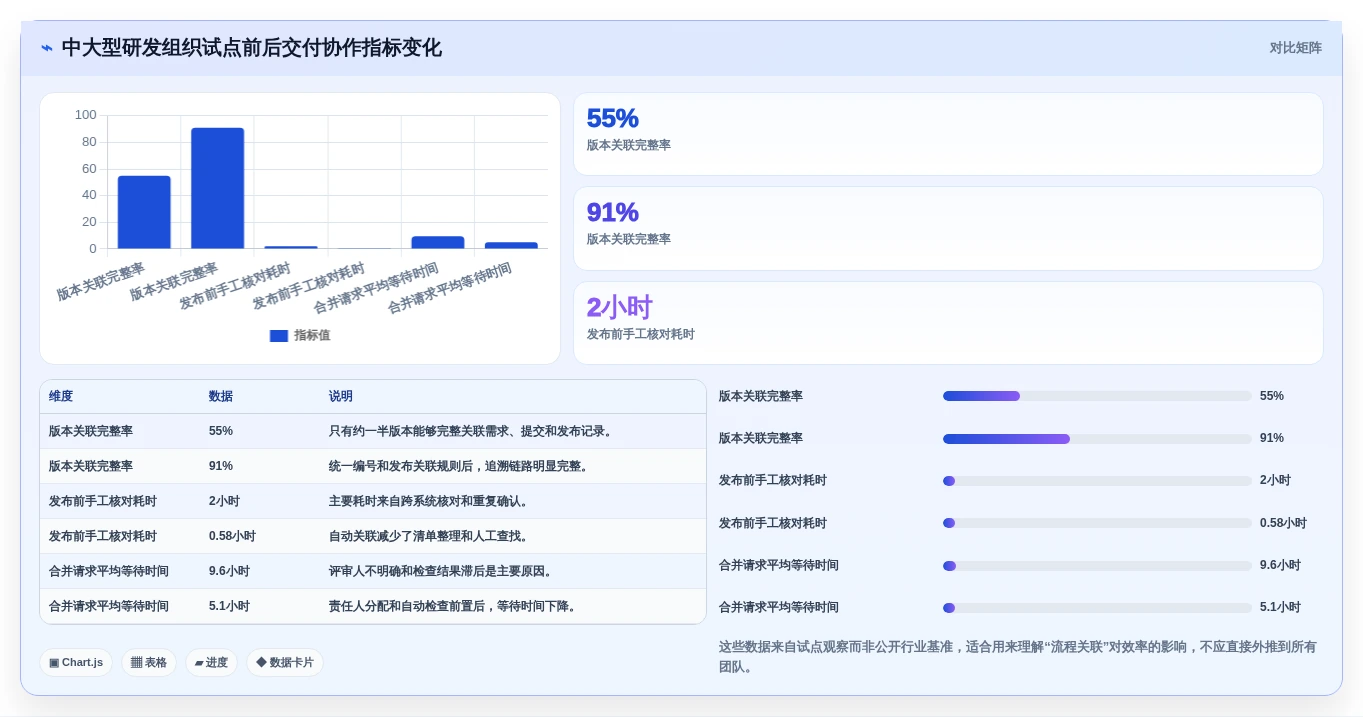Click the note 责任人分配和自动检查前置后，等待时间下降。
This screenshot has width=1363, height=717.
point(454,607)
